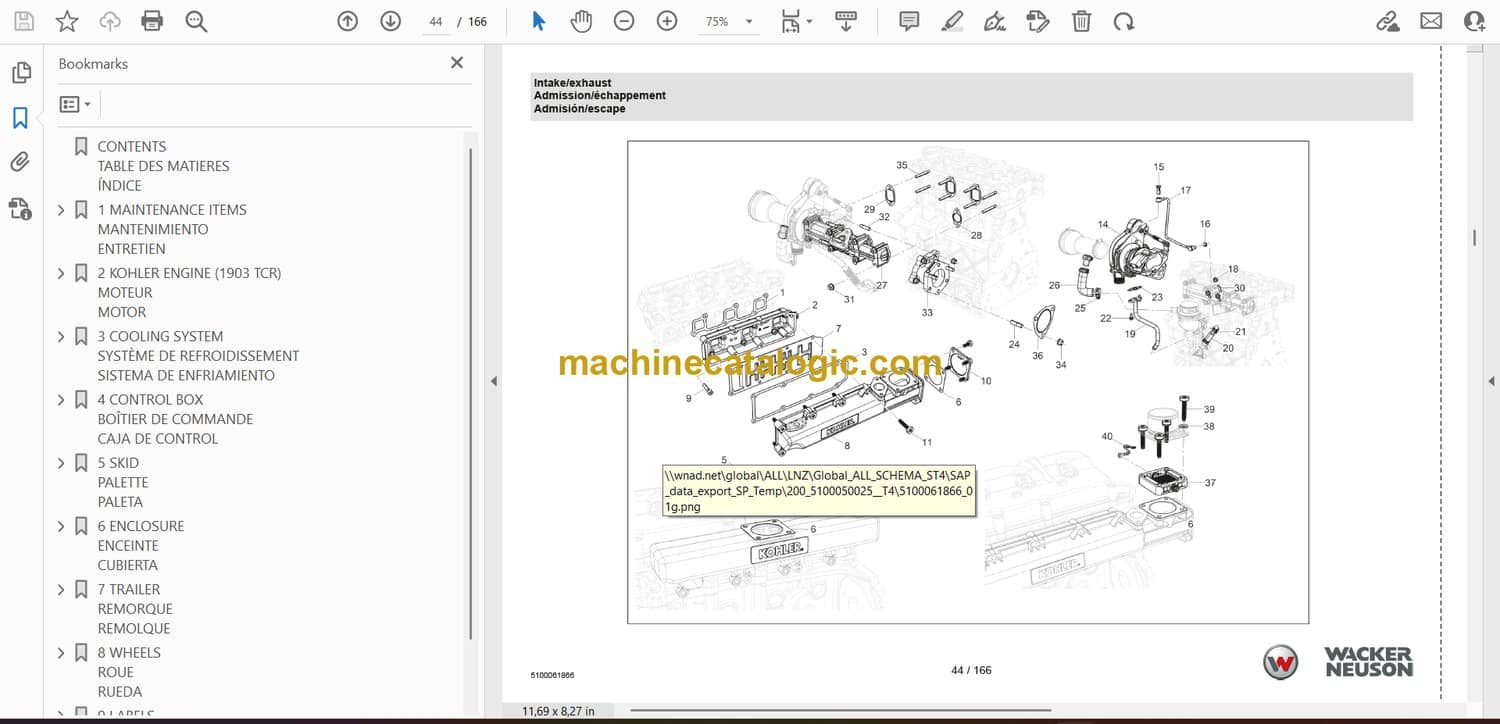Open the 3 COOLING SYSTEM bookmark
The image size is (1500, 724).
click(x=160, y=336)
